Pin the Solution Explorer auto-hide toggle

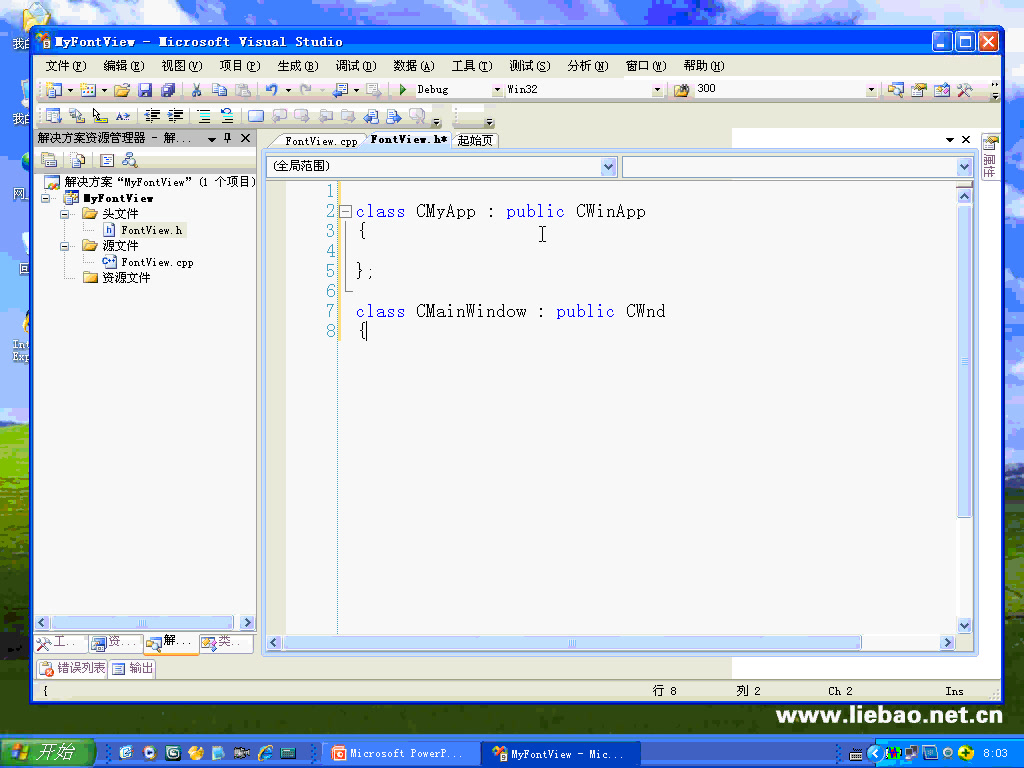click(227, 138)
